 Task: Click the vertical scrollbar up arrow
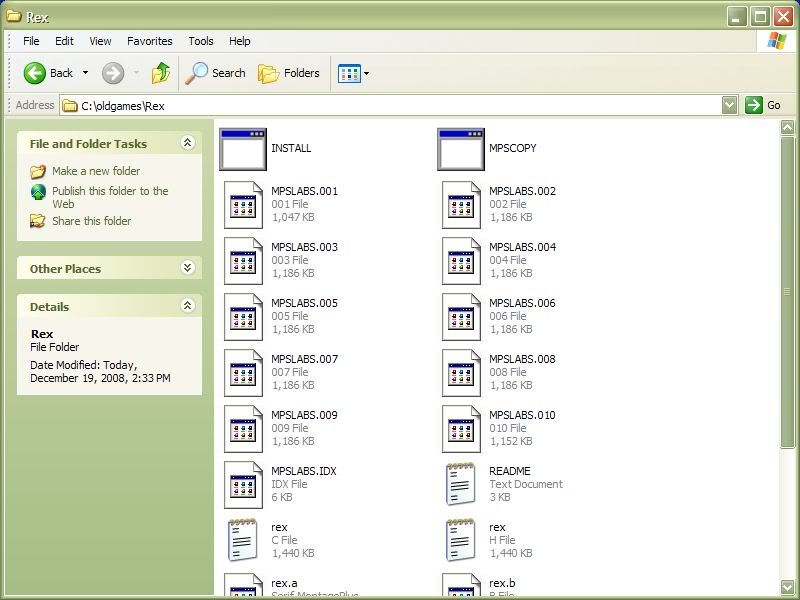click(788, 127)
